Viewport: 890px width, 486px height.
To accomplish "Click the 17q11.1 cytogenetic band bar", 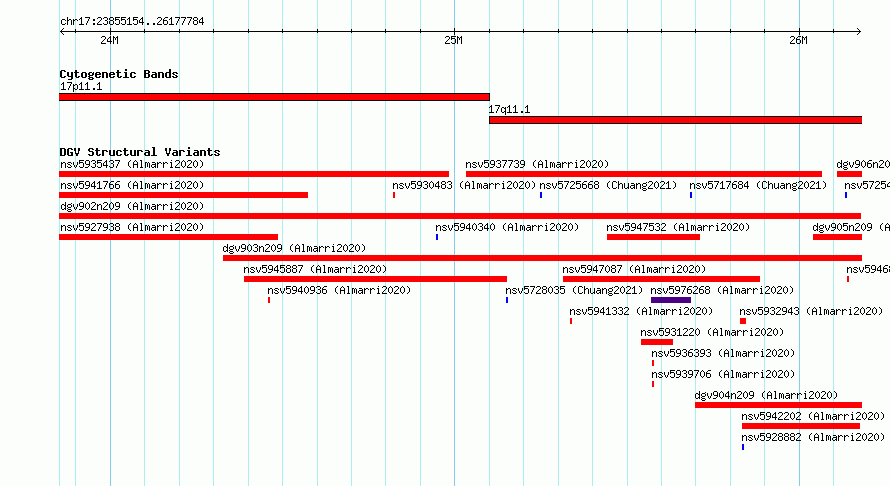I will 675,120.
